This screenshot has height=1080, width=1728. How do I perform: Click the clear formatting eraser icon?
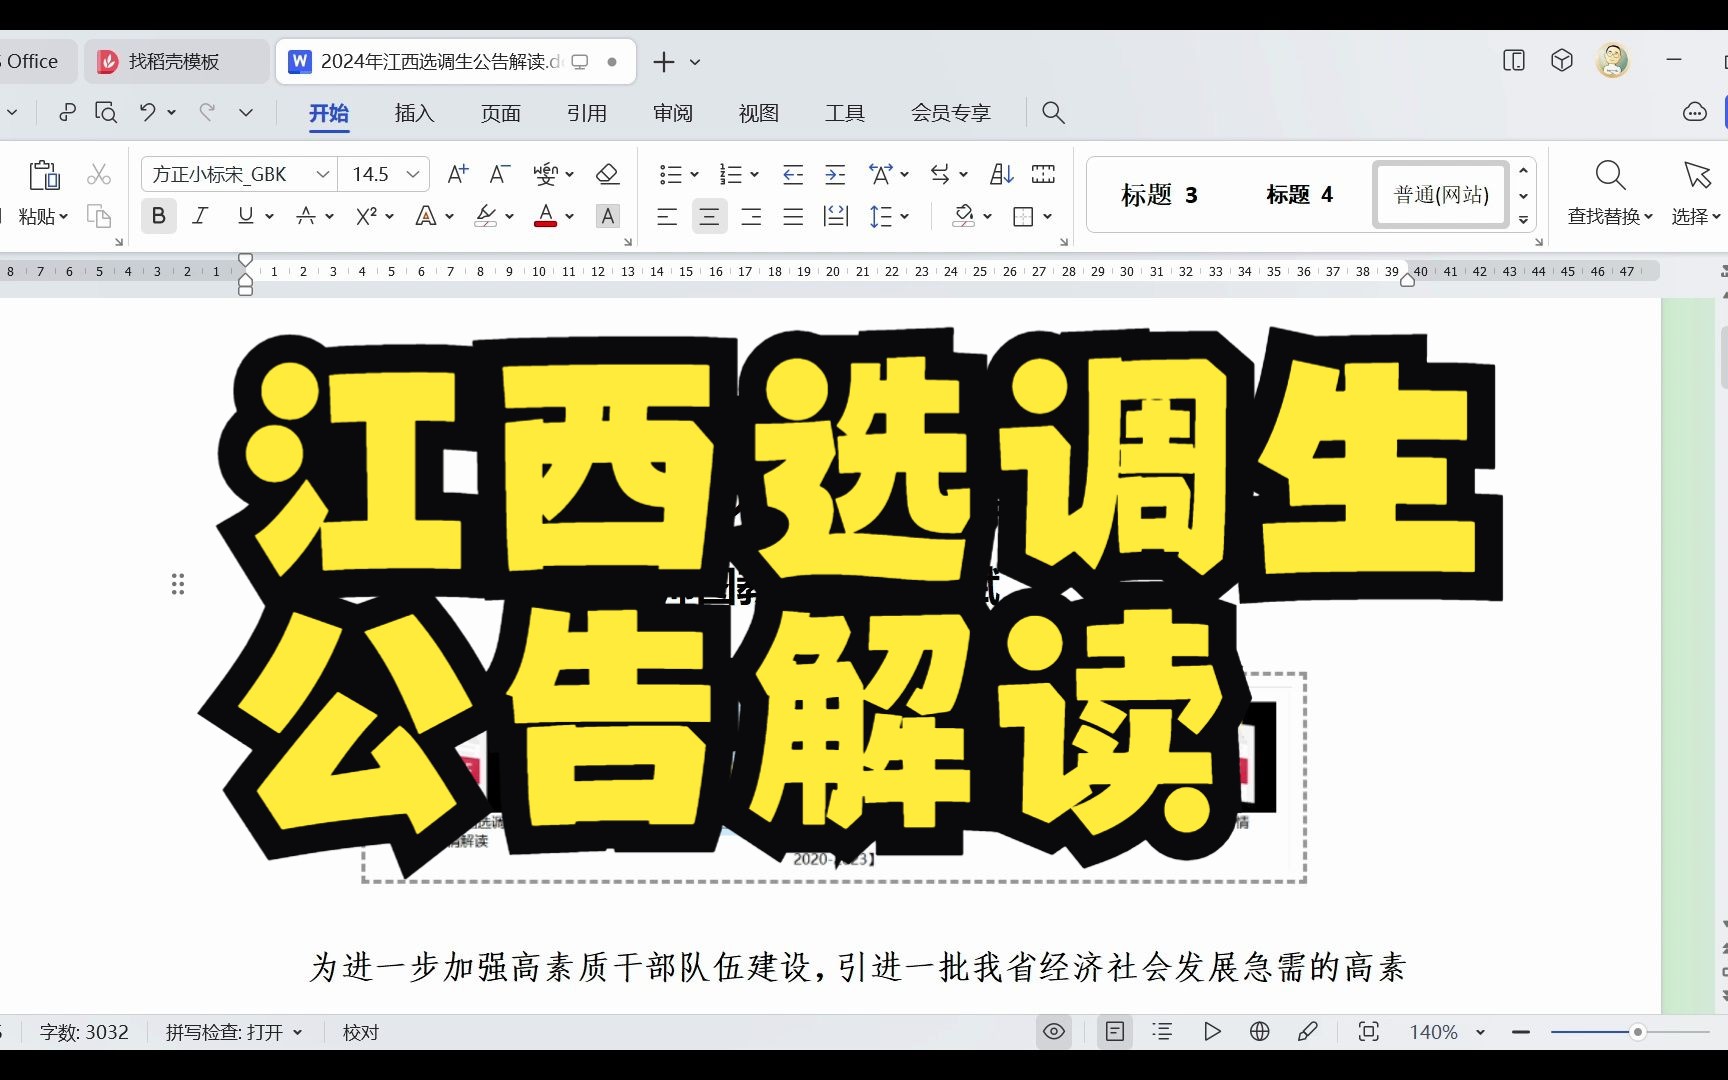607,174
